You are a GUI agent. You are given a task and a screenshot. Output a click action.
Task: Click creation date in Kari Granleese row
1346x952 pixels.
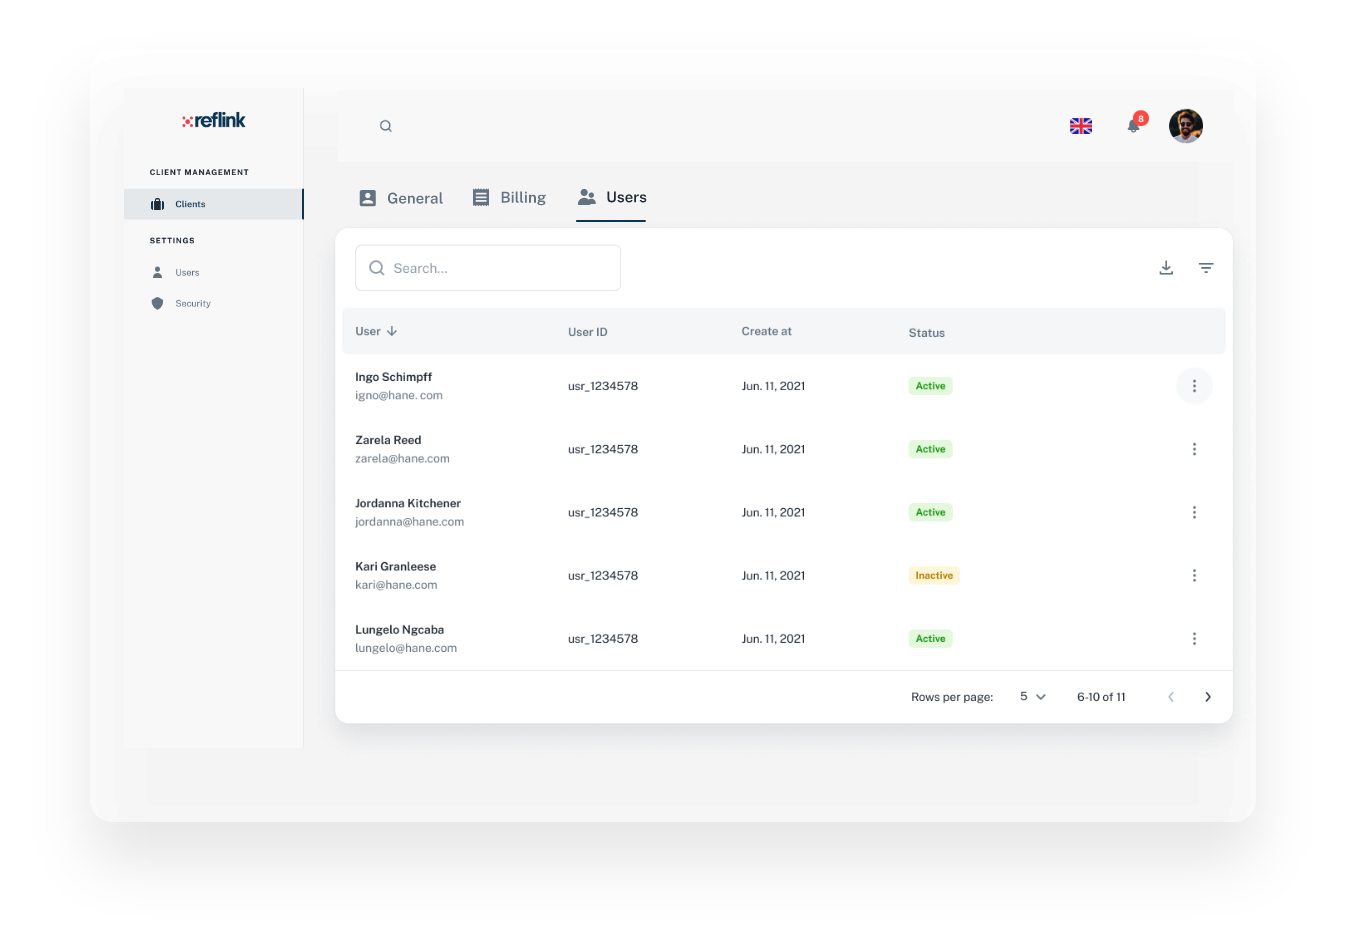click(773, 576)
